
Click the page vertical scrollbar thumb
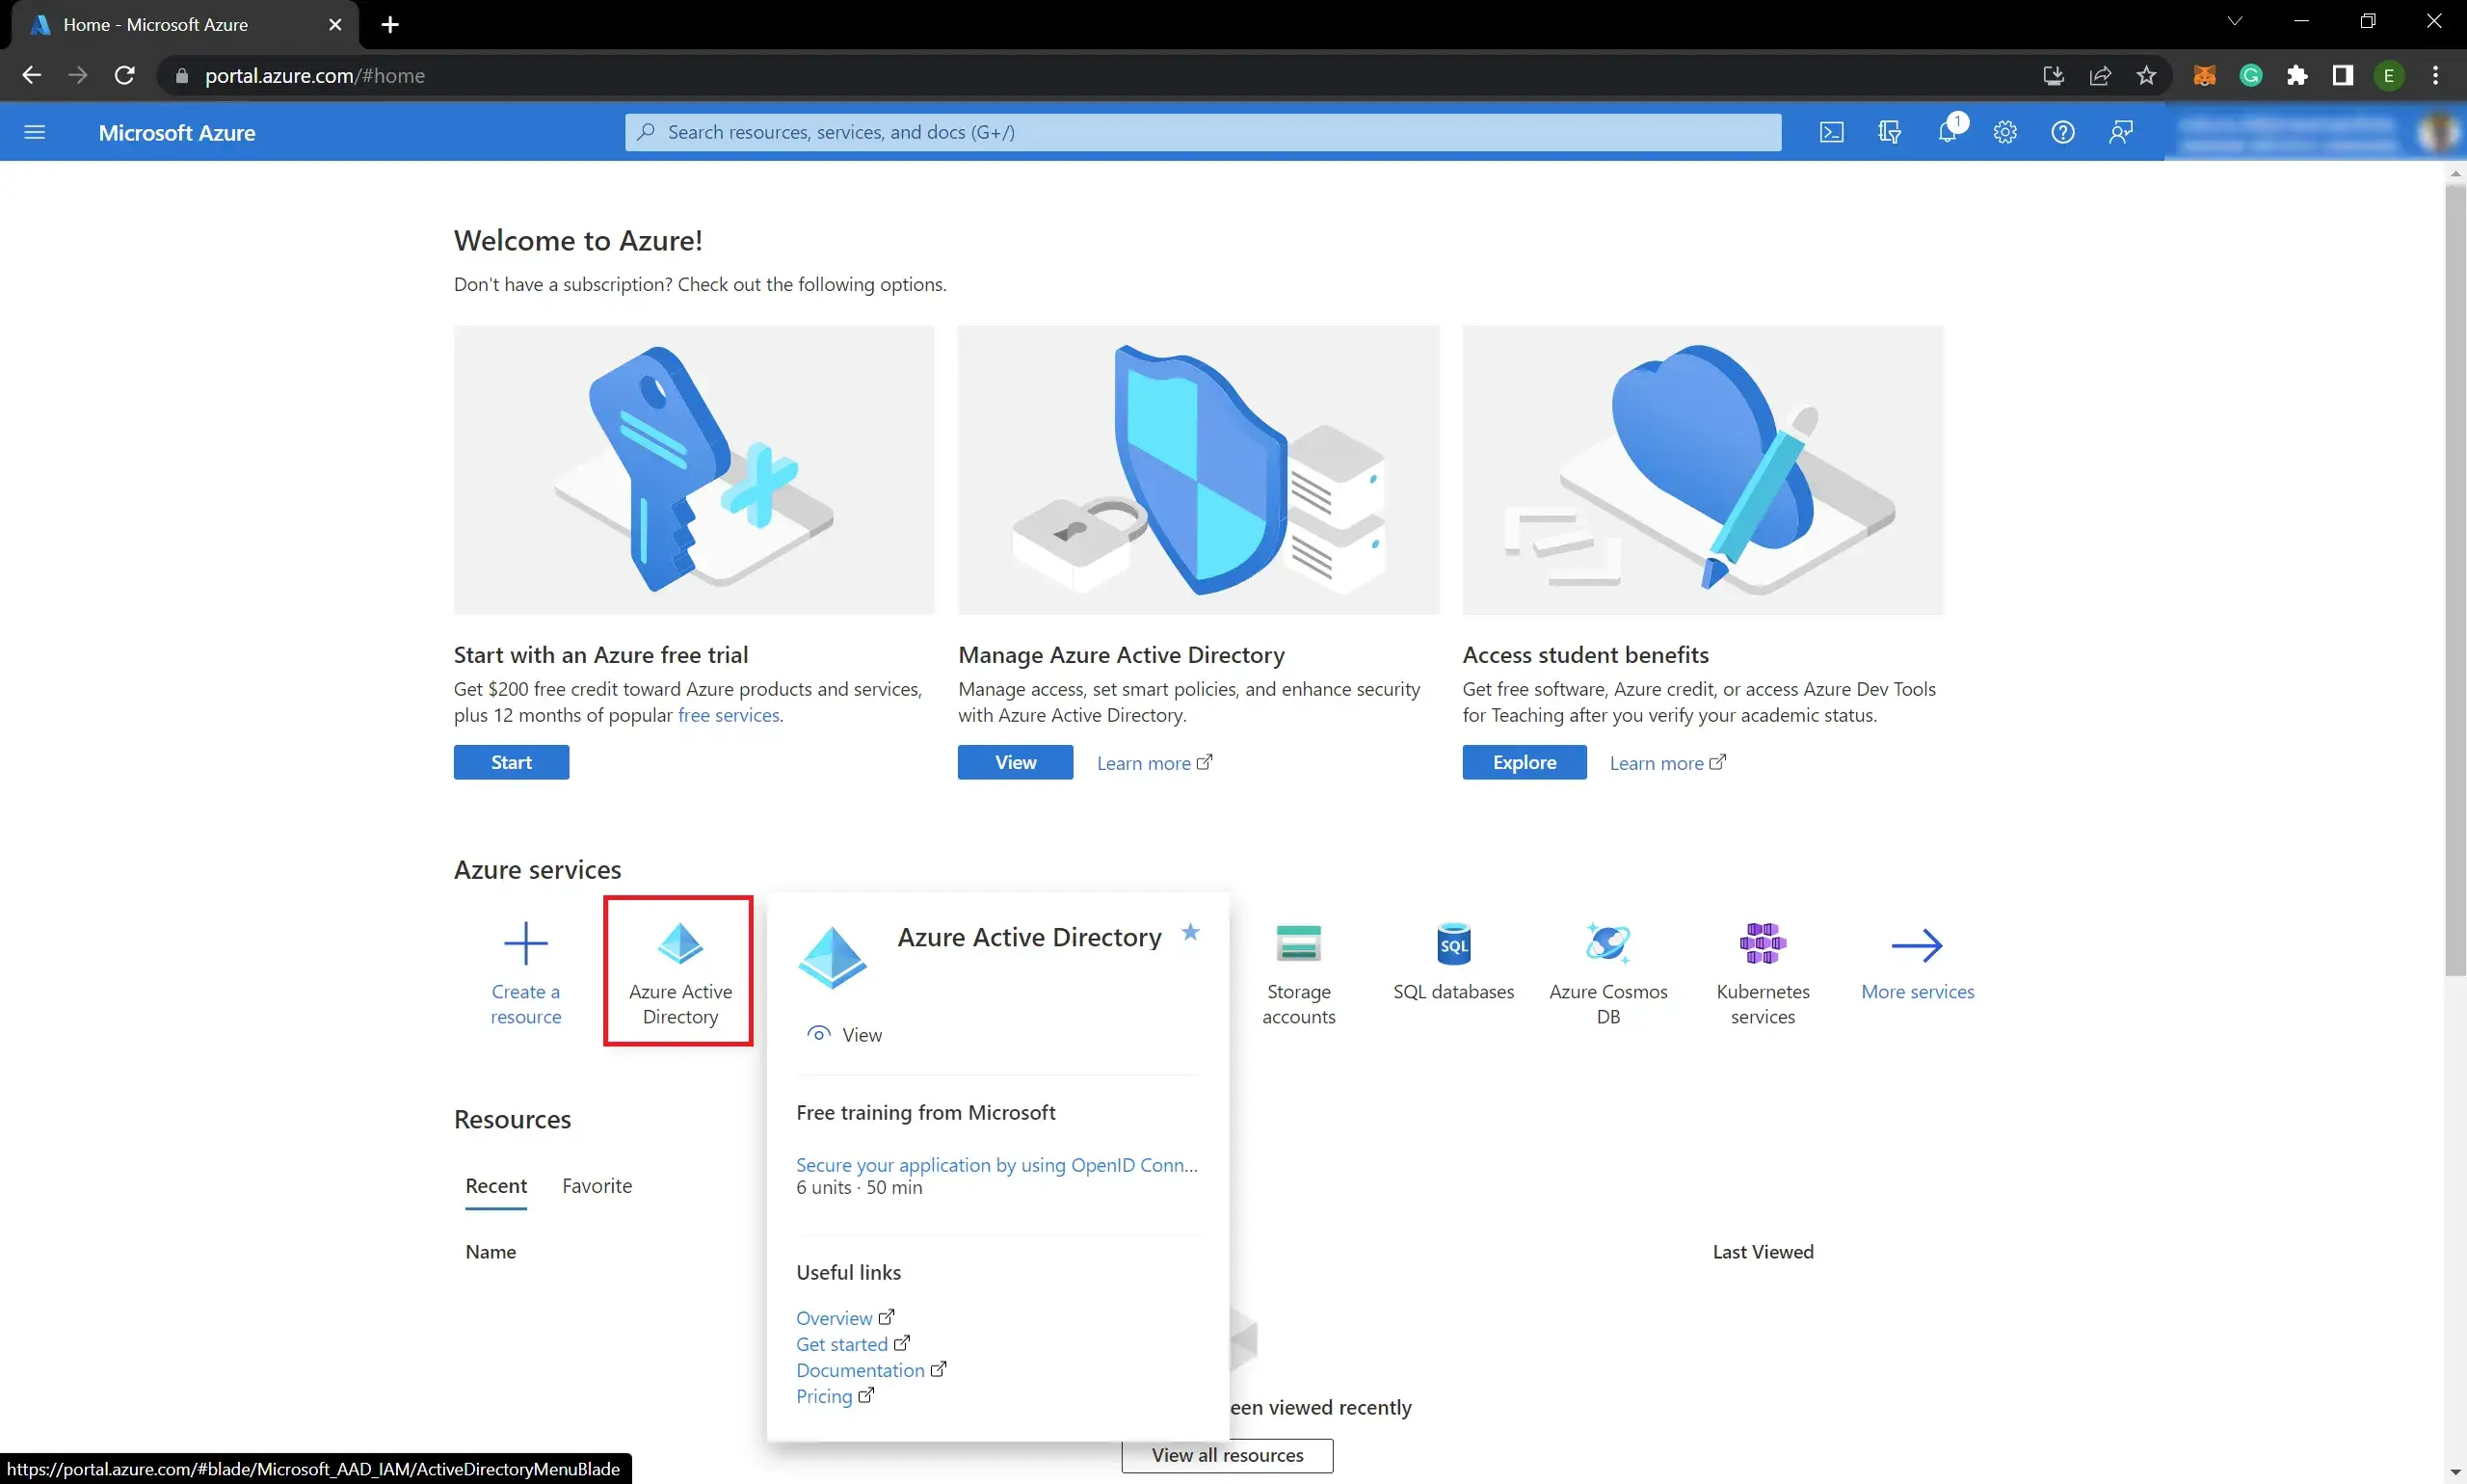(x=2455, y=580)
